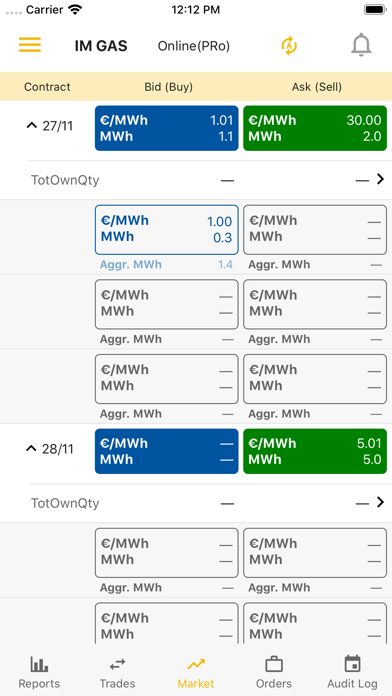The height and width of the screenshot is (696, 392).
Task: Tap the Bid (Buy) column header
Action: point(169,87)
